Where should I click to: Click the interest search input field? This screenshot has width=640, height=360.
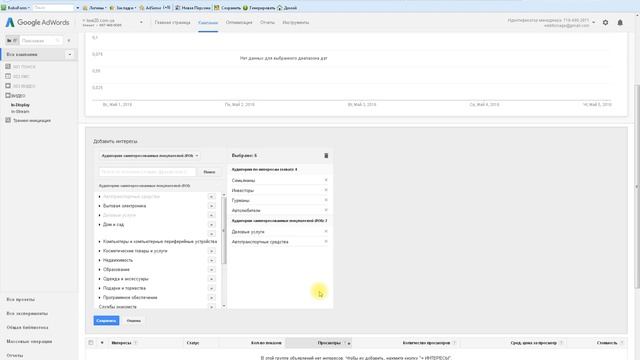pos(147,172)
